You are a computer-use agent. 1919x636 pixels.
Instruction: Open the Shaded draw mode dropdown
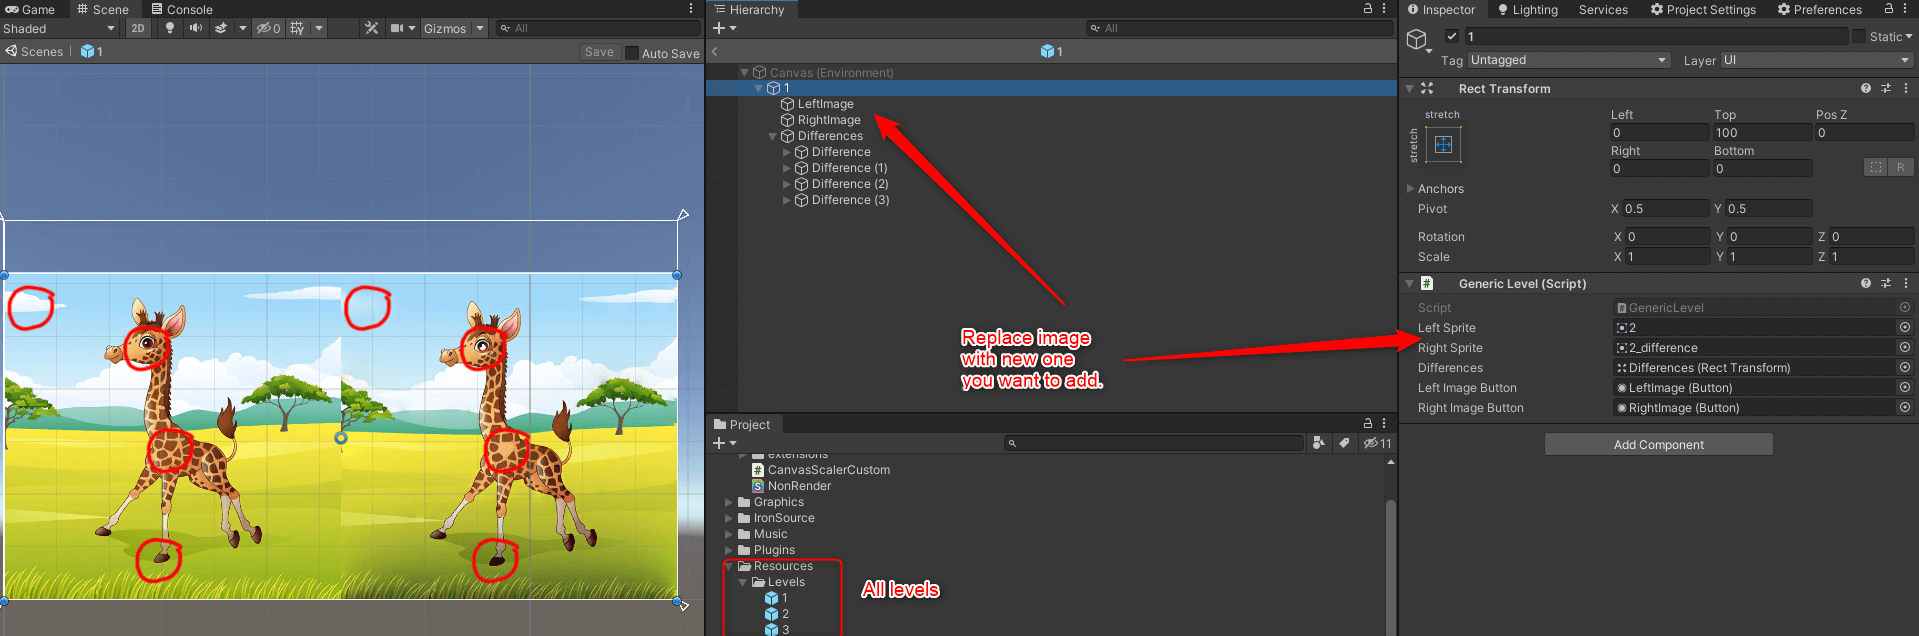[x=59, y=28]
